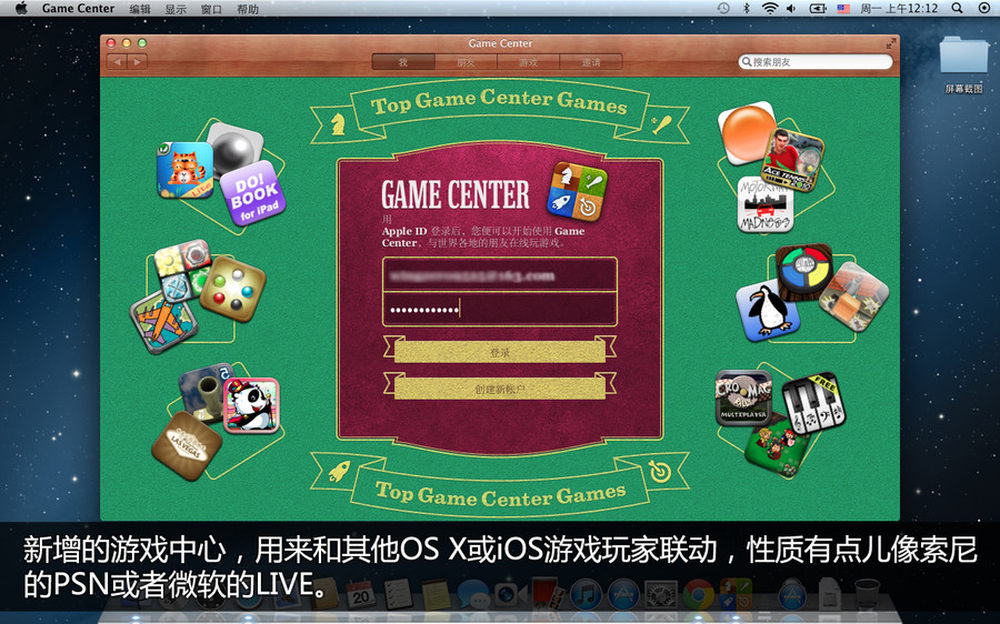This screenshot has width=1000, height=624.
Task: Click the back navigation arrow
Action: 117,61
